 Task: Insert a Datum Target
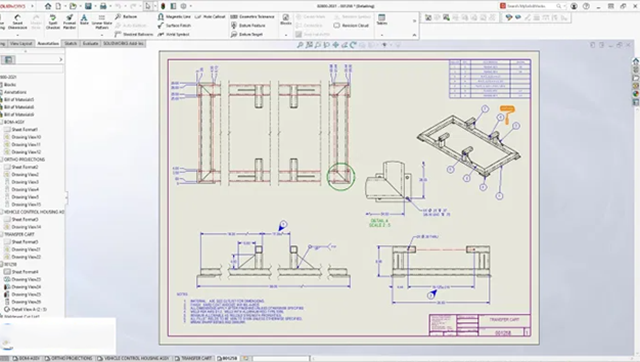tap(247, 34)
